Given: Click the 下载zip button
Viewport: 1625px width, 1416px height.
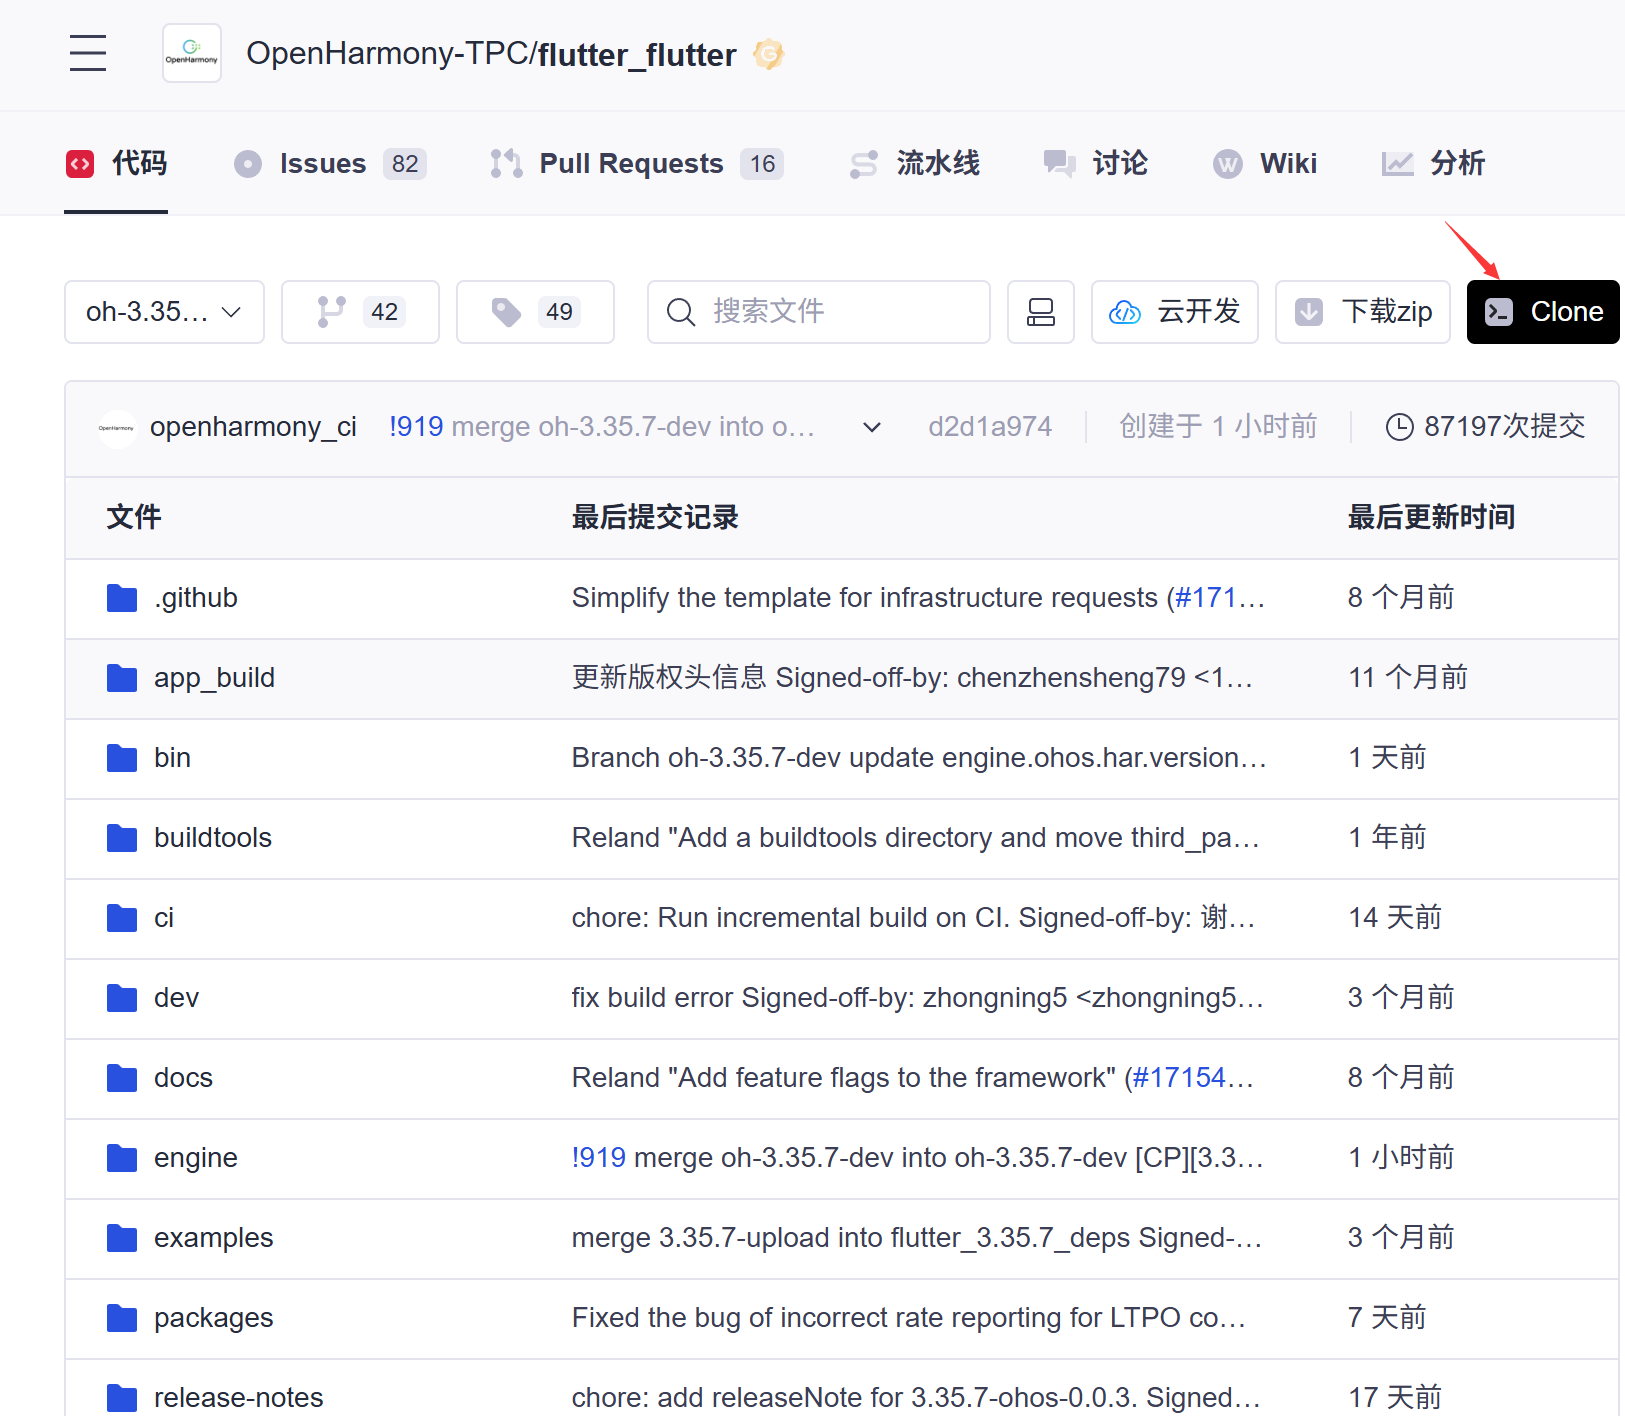Looking at the screenshot, I should click(x=1363, y=312).
